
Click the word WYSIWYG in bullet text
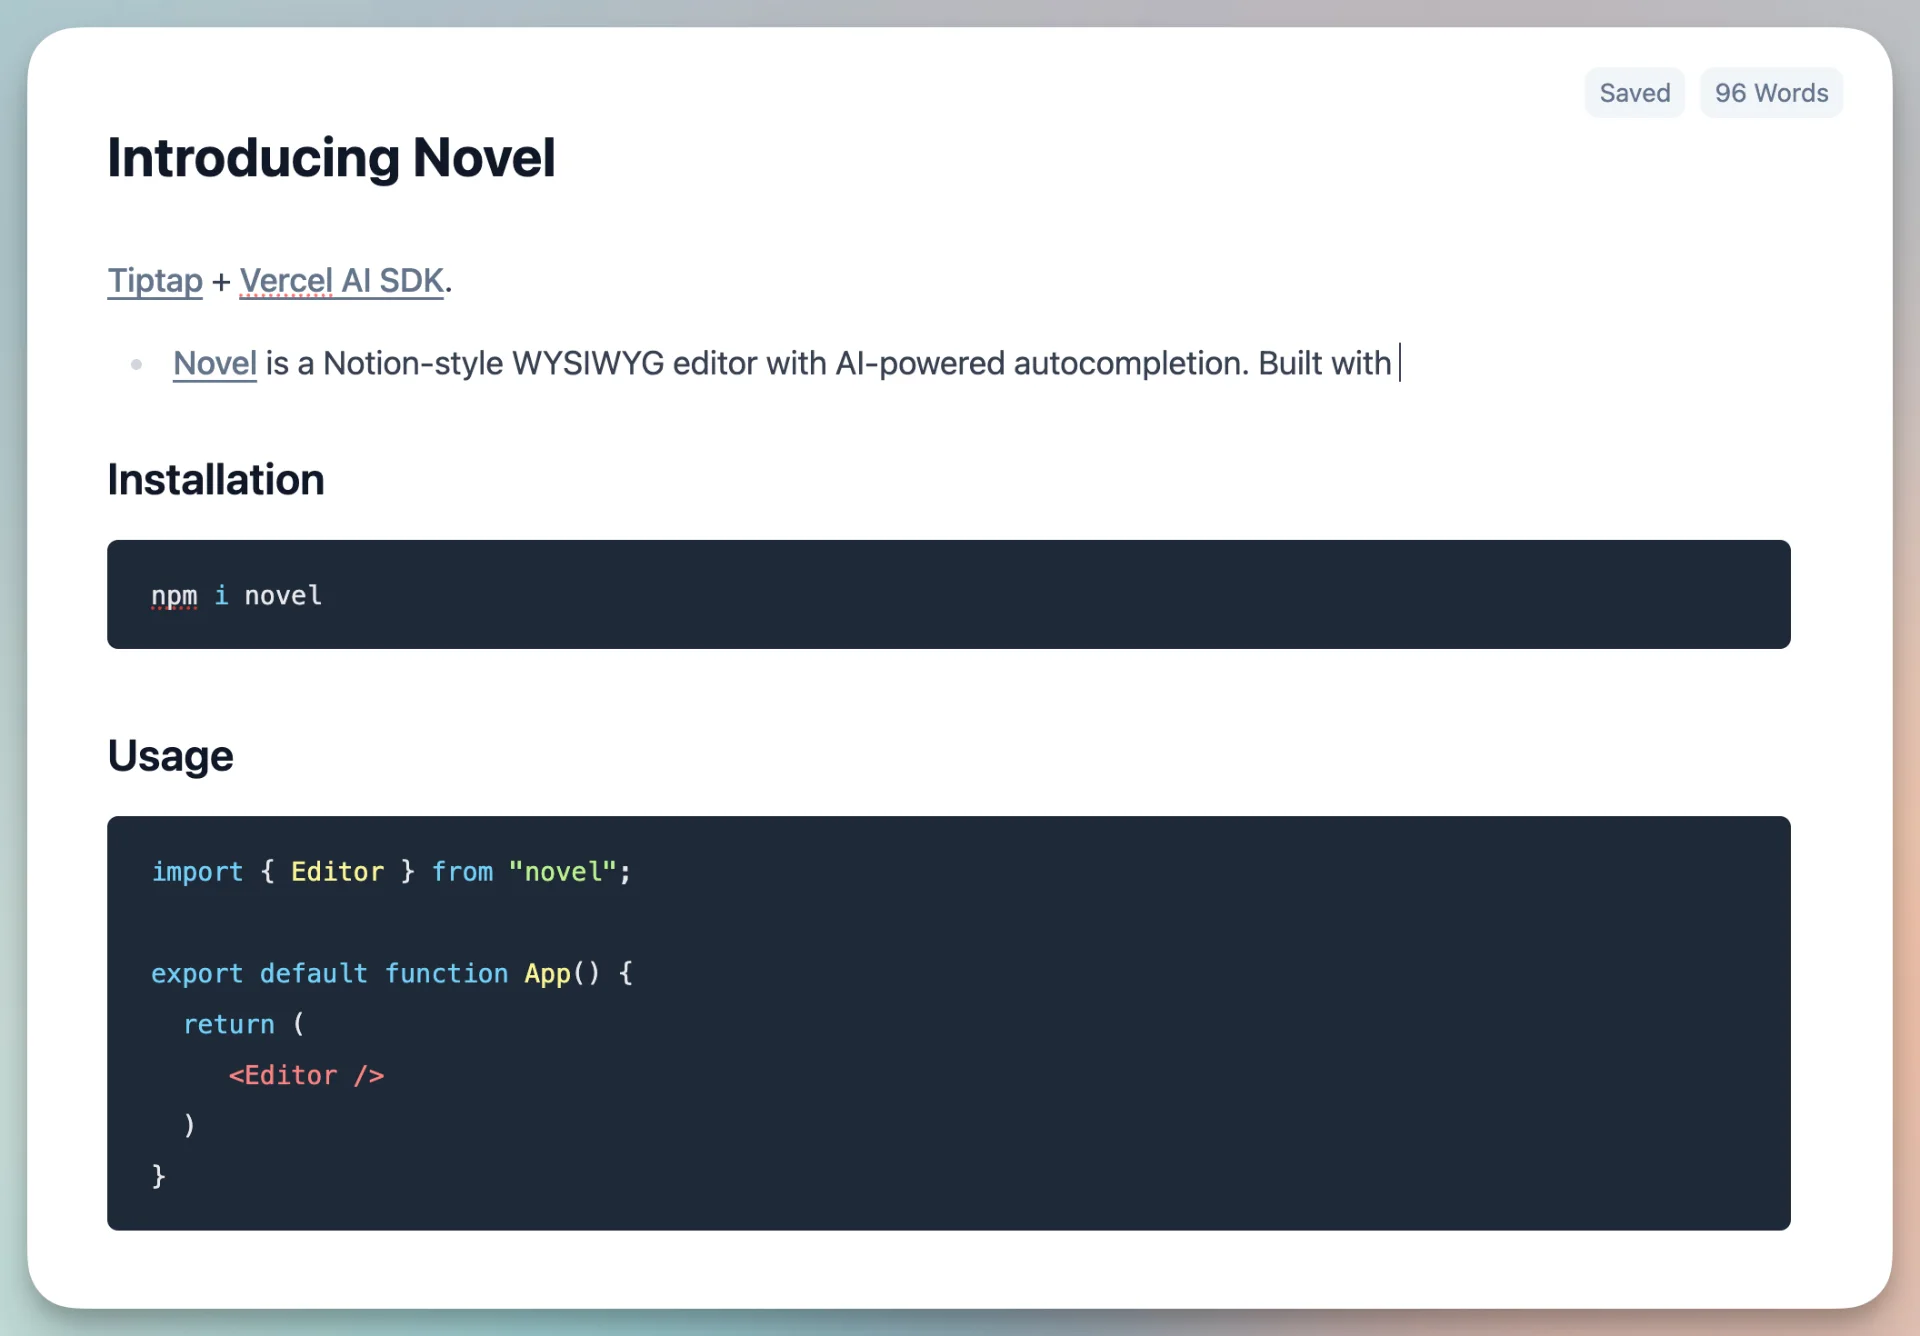click(588, 363)
